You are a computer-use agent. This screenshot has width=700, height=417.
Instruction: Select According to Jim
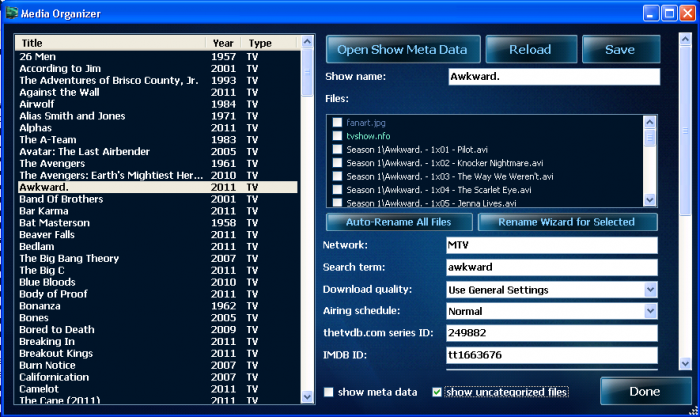158,68
